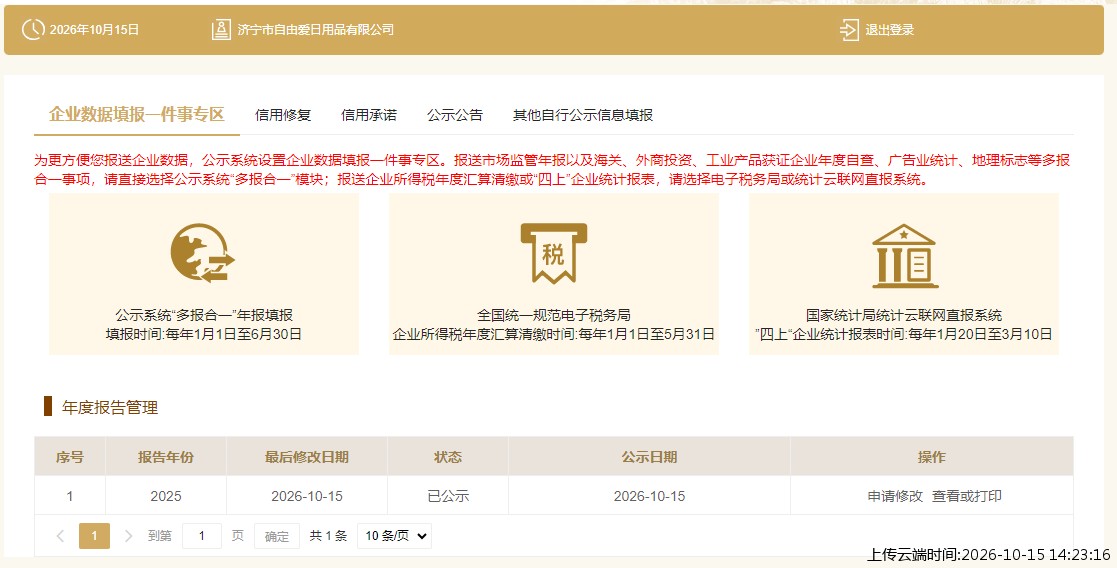Click the 已公示 status cell
The height and width of the screenshot is (568, 1117).
click(448, 496)
